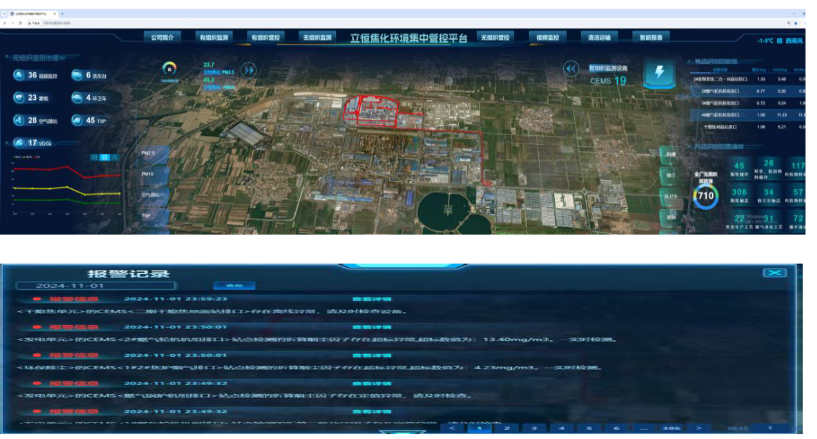The image size is (817, 439).
Task: Click the air quality gauge icon
Action: 169,68
